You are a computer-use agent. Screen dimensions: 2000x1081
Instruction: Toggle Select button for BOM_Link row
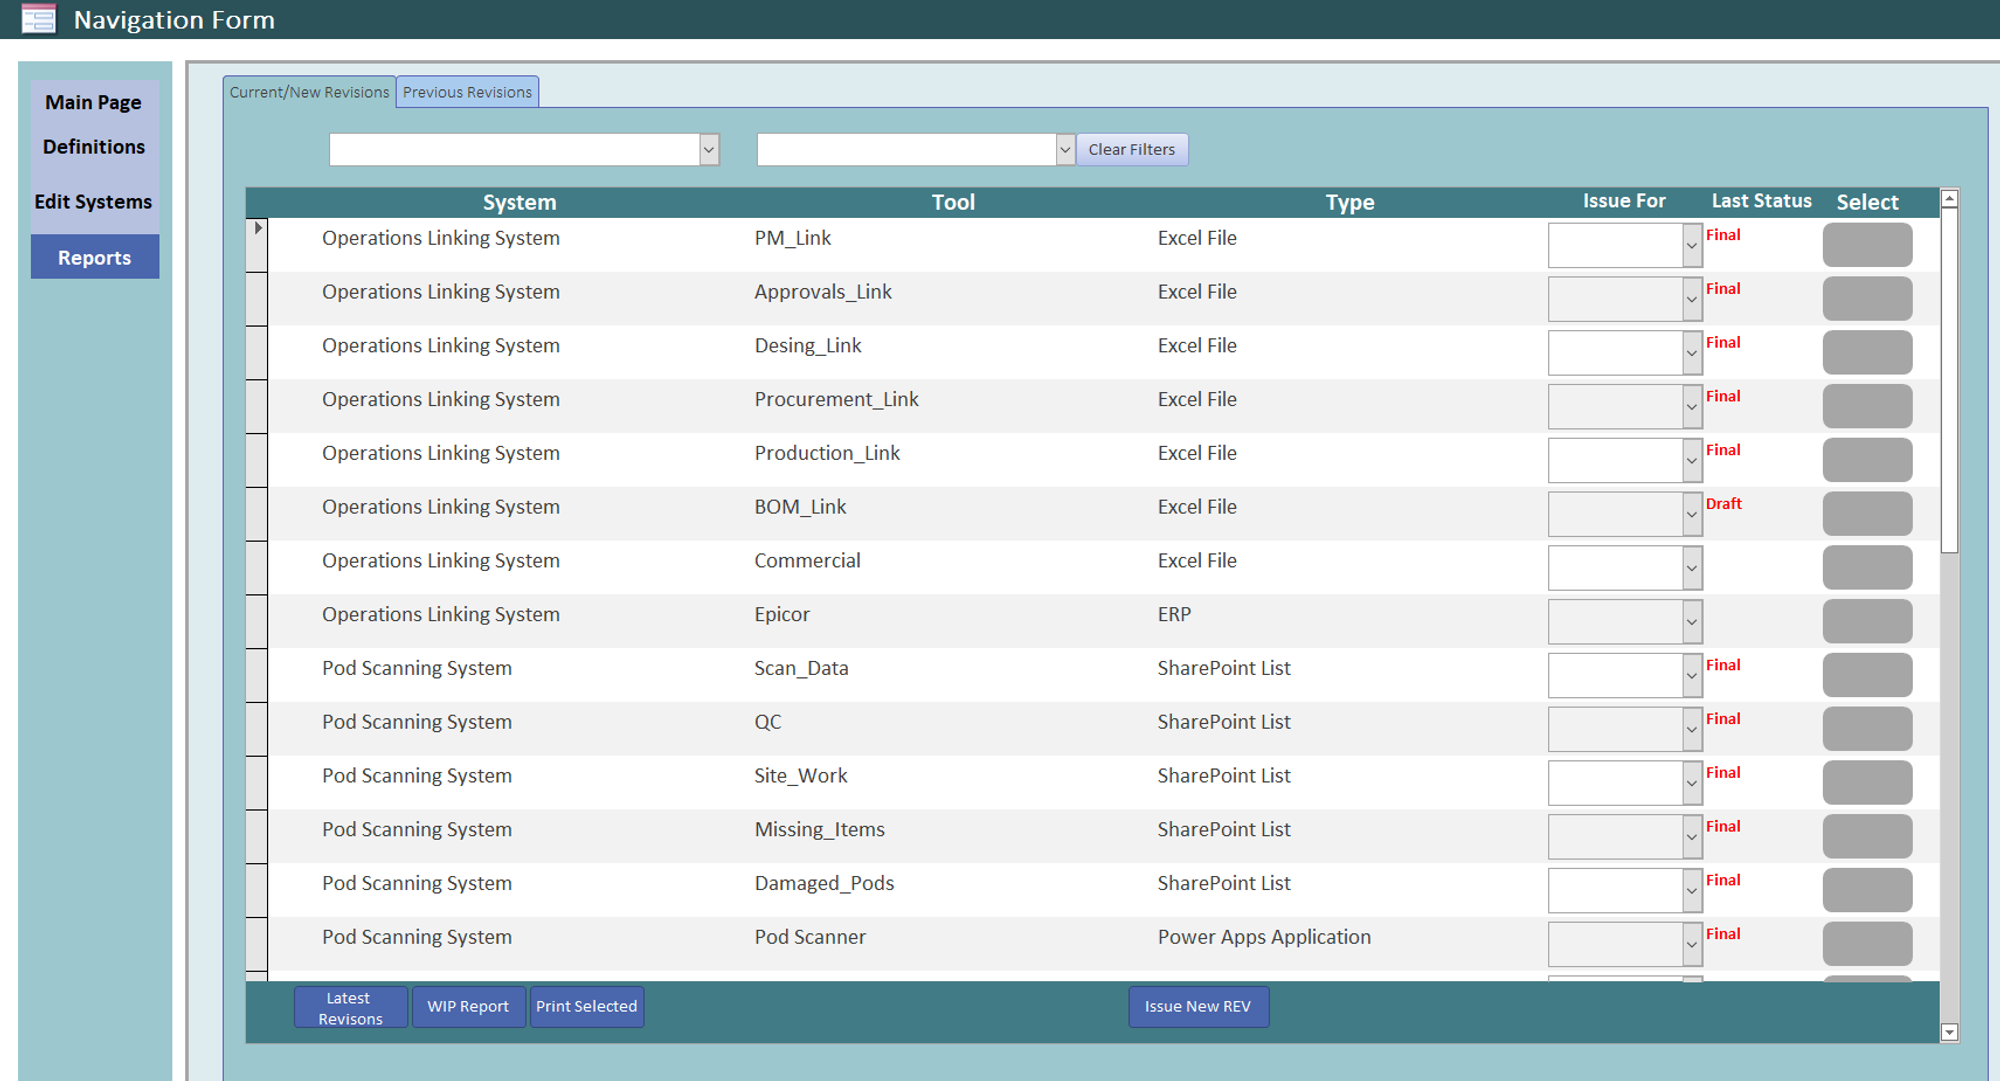[1866, 514]
